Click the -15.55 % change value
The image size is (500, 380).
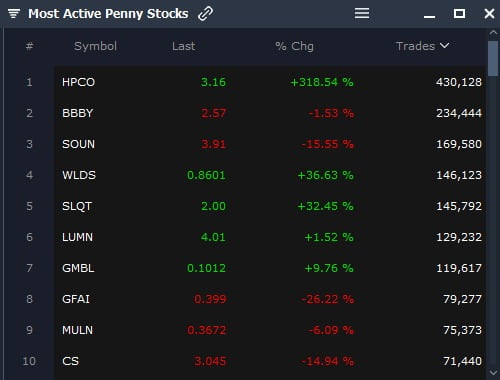[x=327, y=144]
